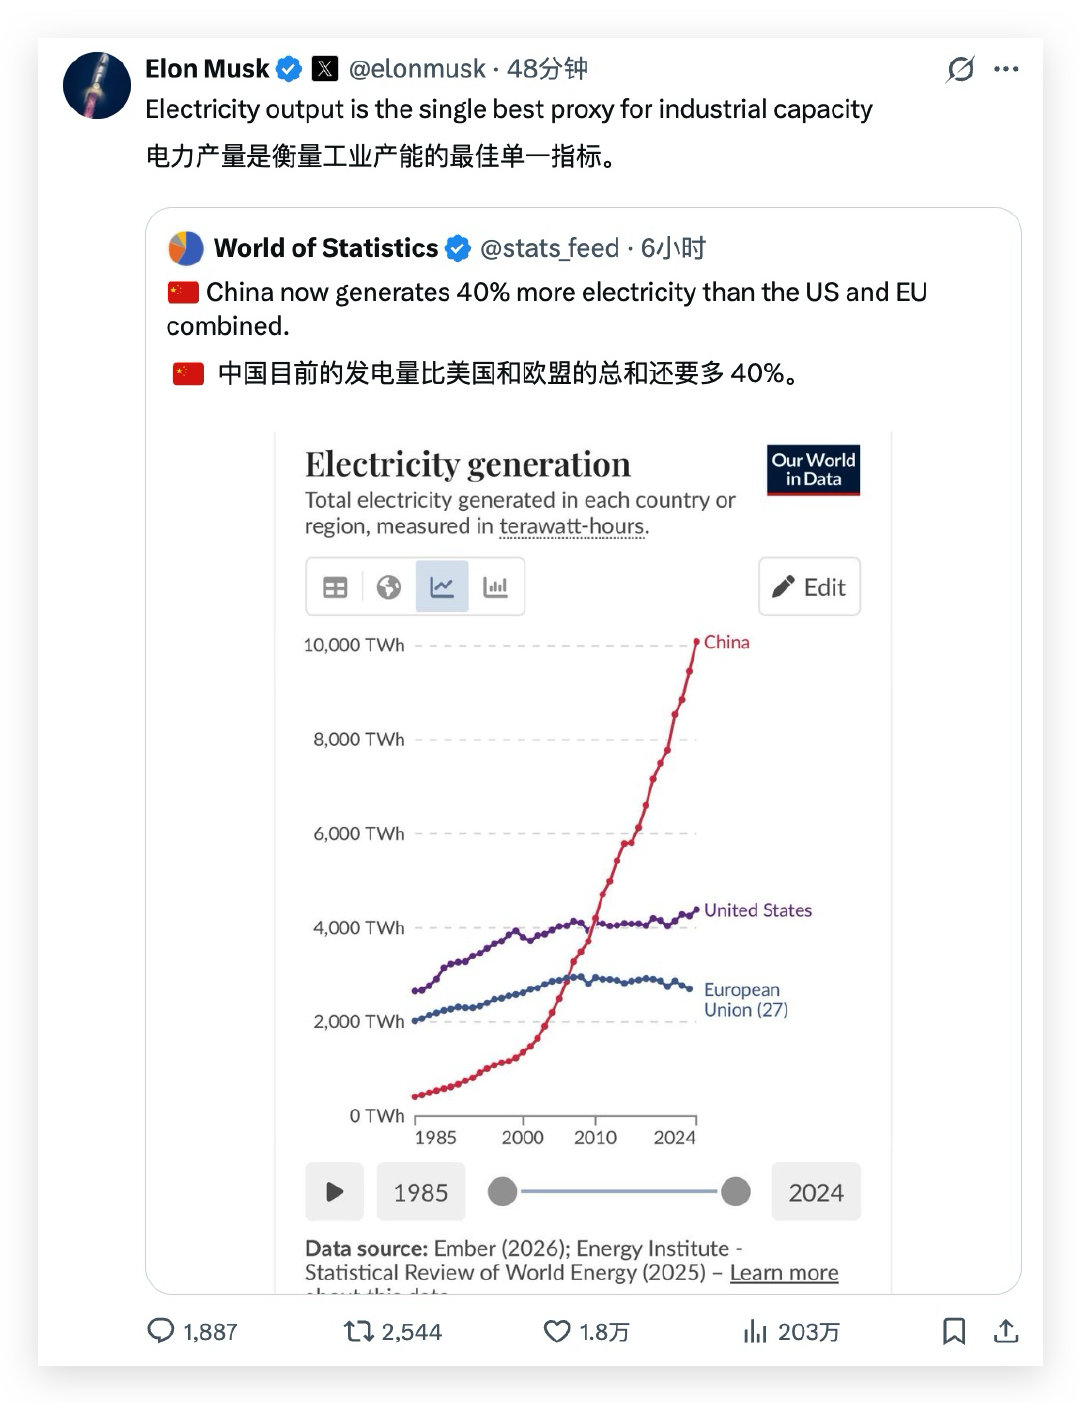Select the 1985 start year box
This screenshot has height=1403, width=1080.
pyautogui.click(x=421, y=1191)
